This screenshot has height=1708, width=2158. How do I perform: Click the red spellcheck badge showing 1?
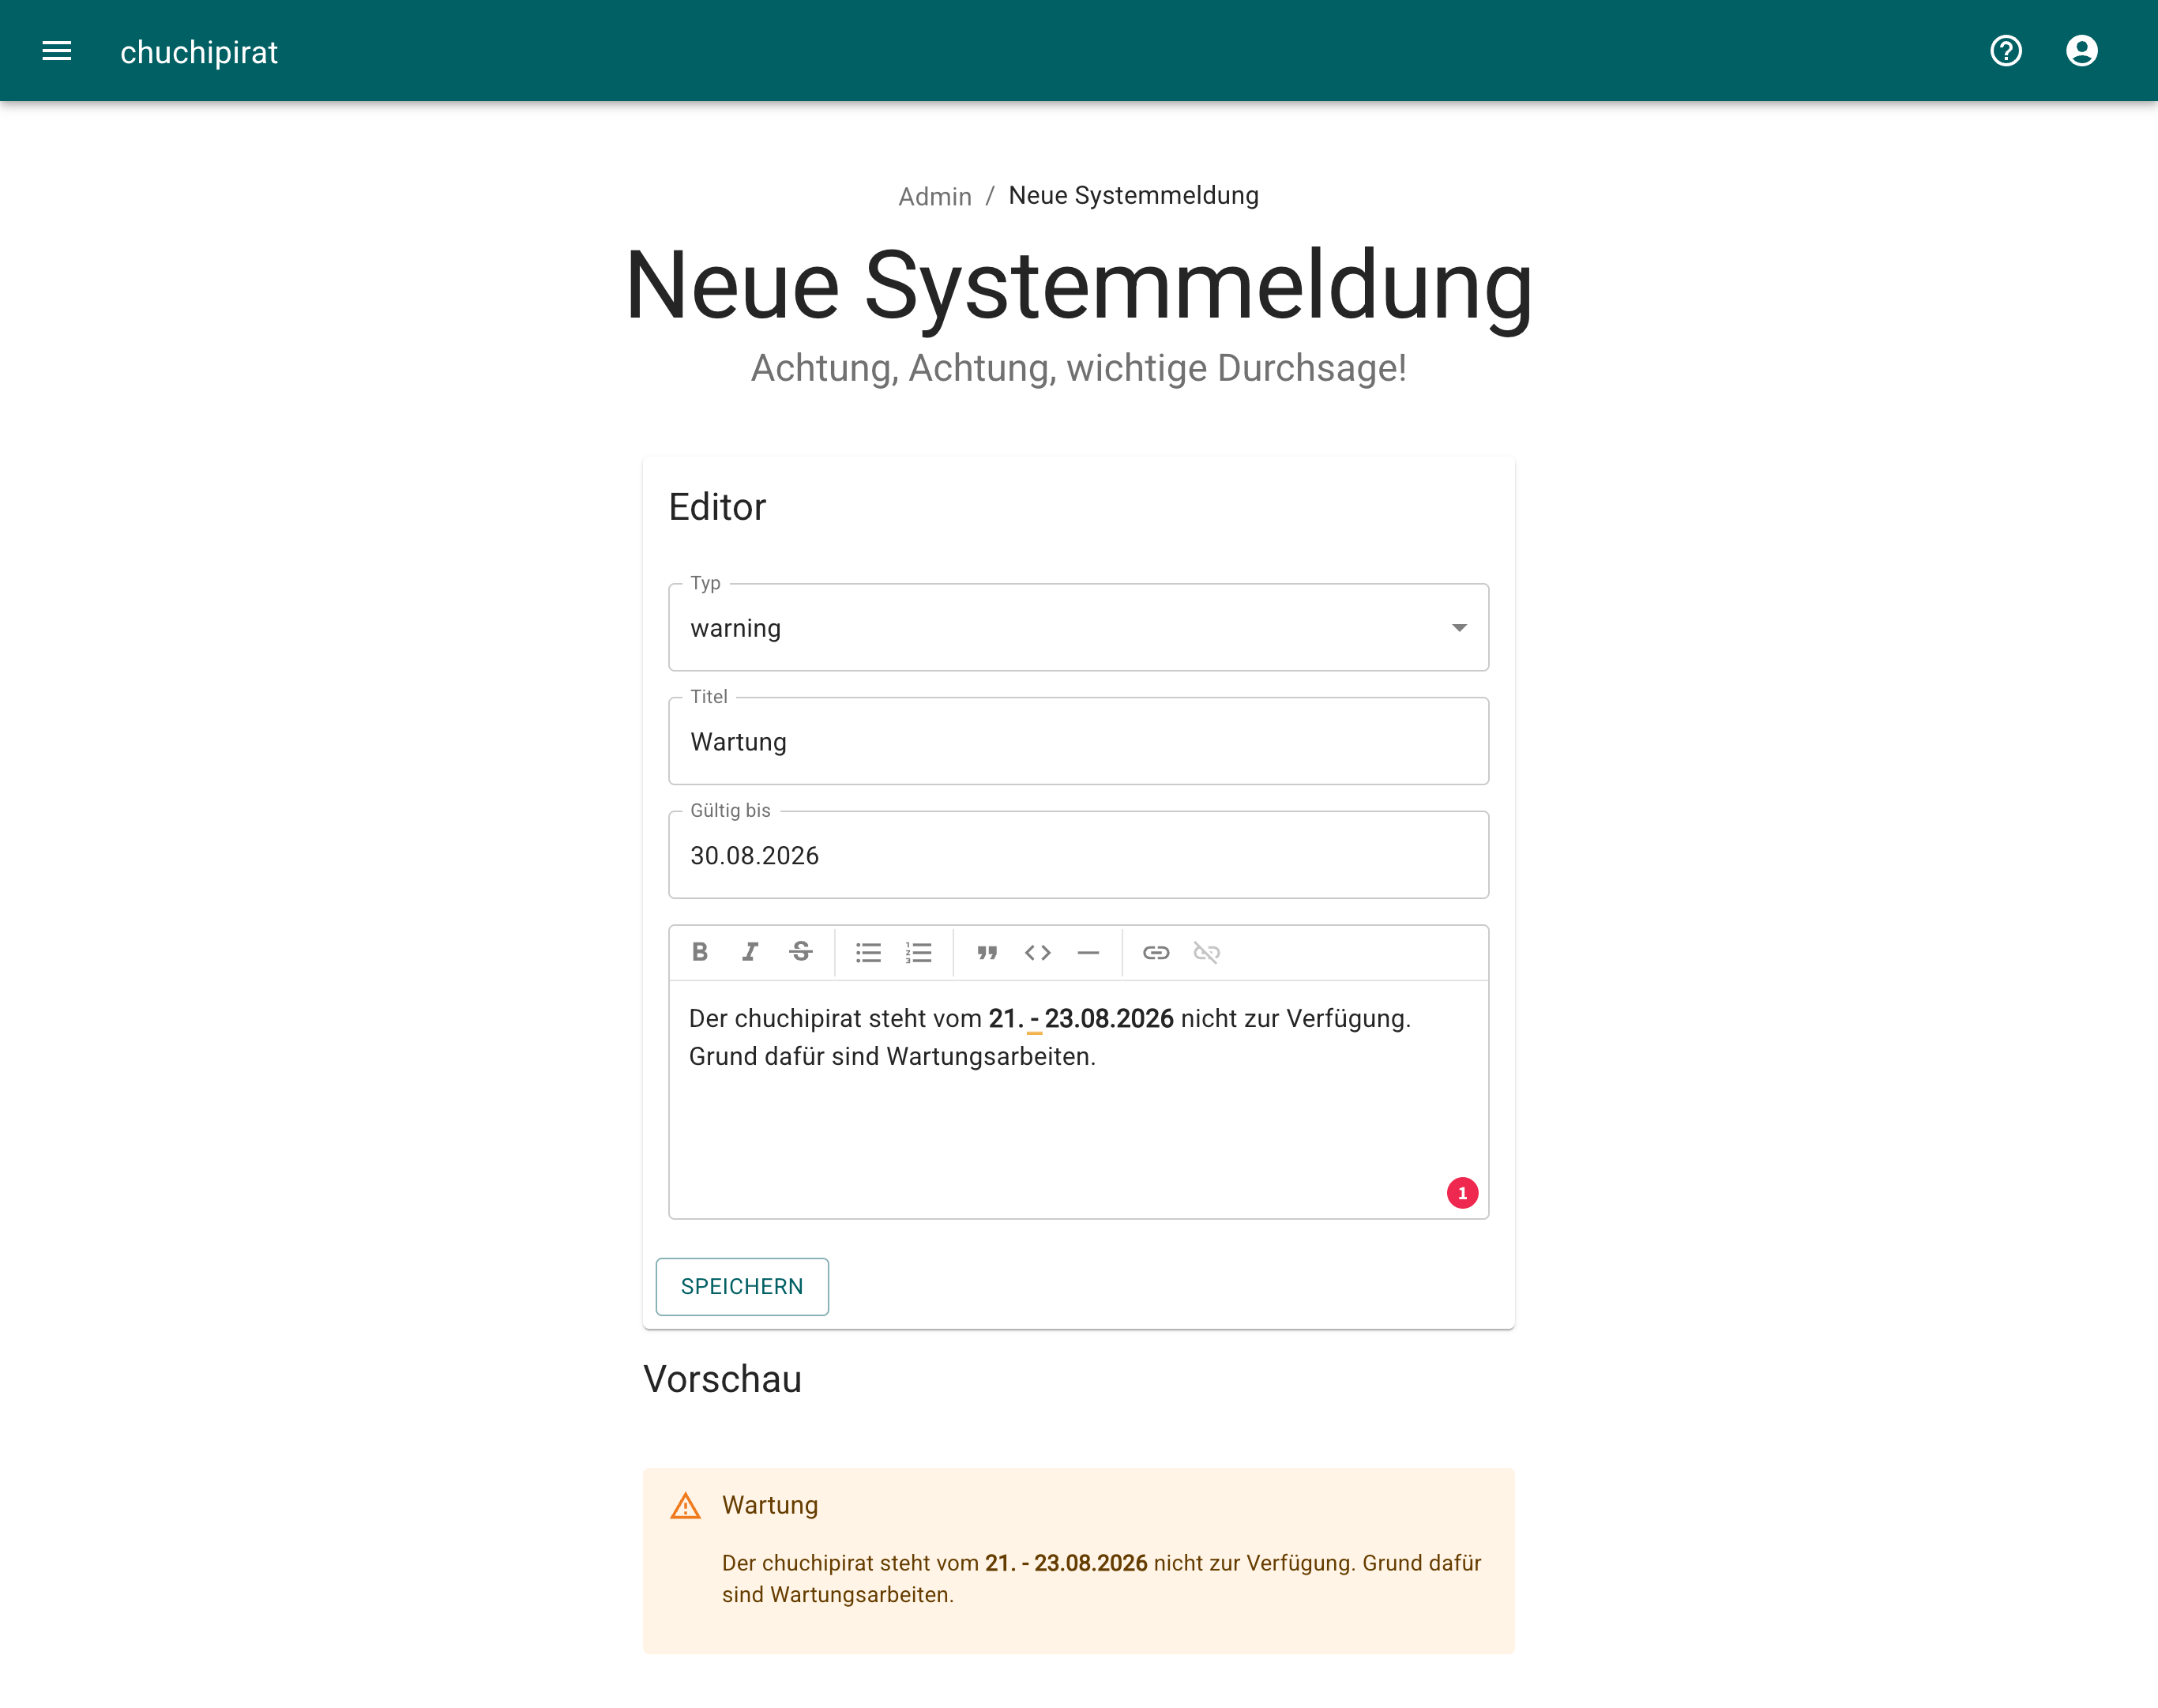(1462, 1193)
